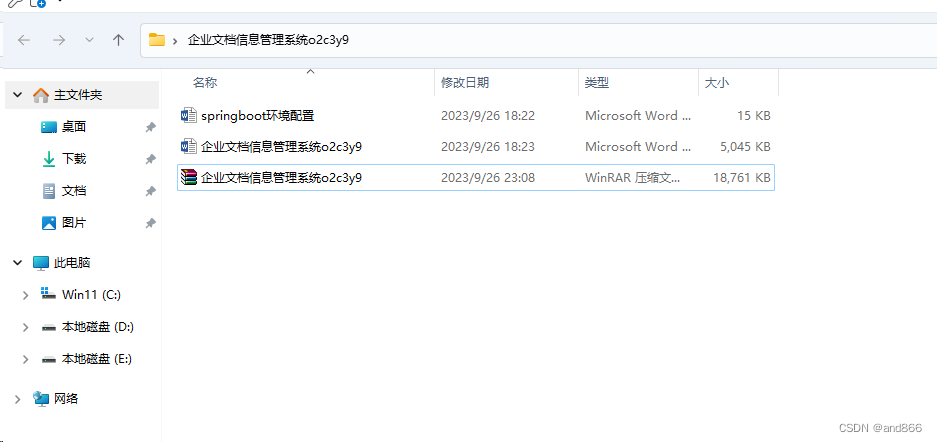Click the 18,761 KB size cell
The width and height of the screenshot is (937, 442).
[x=742, y=177]
